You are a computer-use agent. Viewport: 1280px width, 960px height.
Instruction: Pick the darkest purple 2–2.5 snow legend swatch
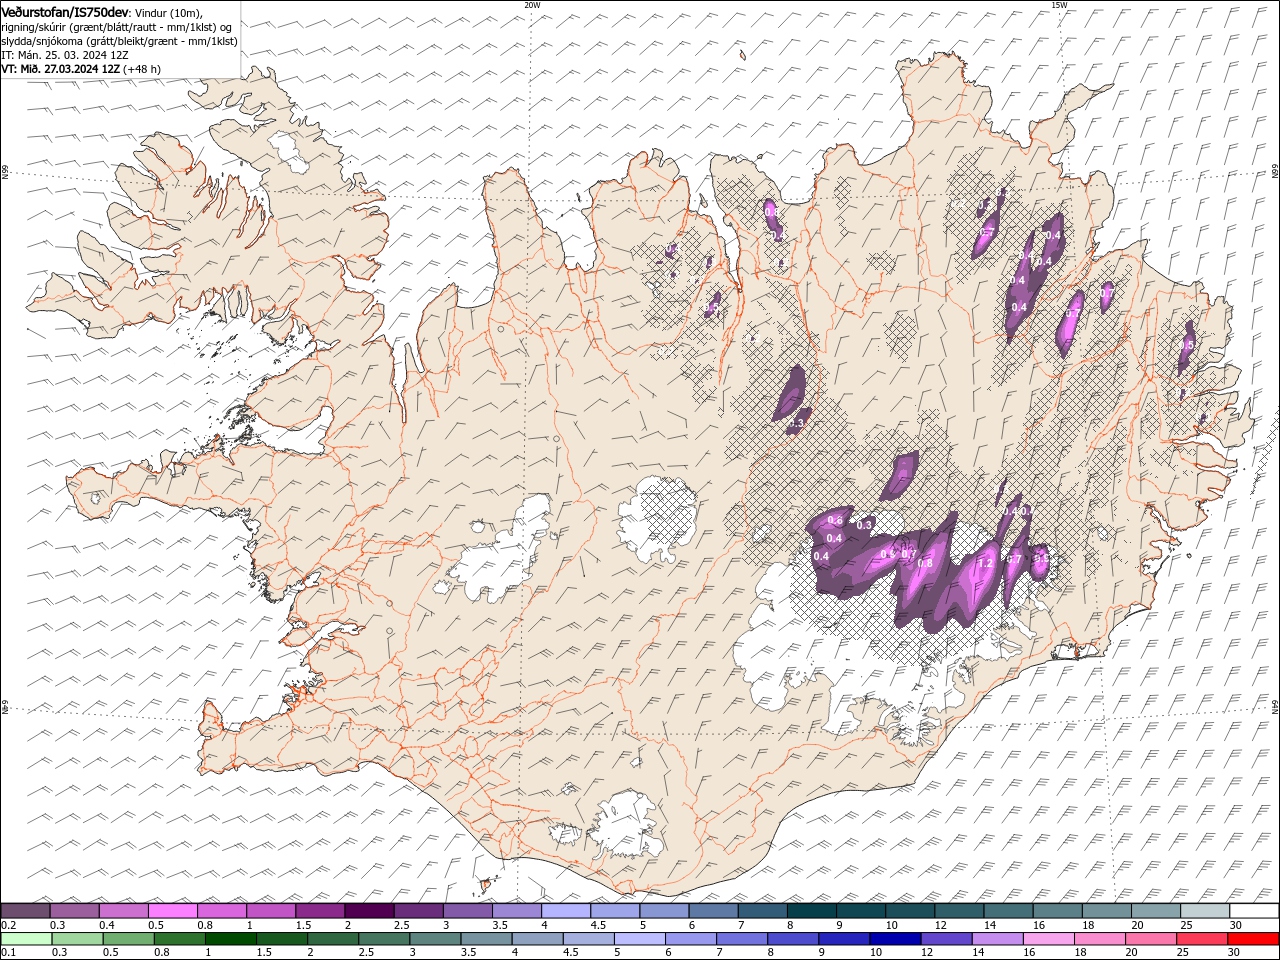369,911
